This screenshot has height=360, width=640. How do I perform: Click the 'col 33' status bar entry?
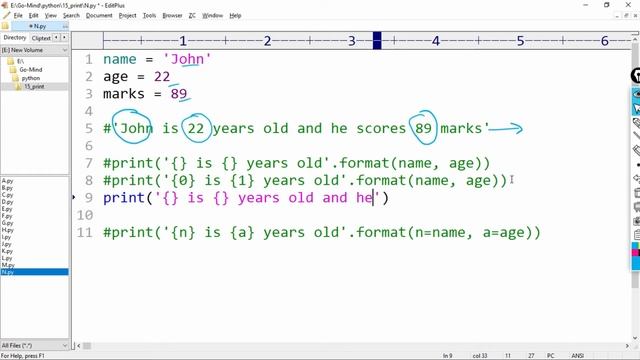[x=480, y=356]
